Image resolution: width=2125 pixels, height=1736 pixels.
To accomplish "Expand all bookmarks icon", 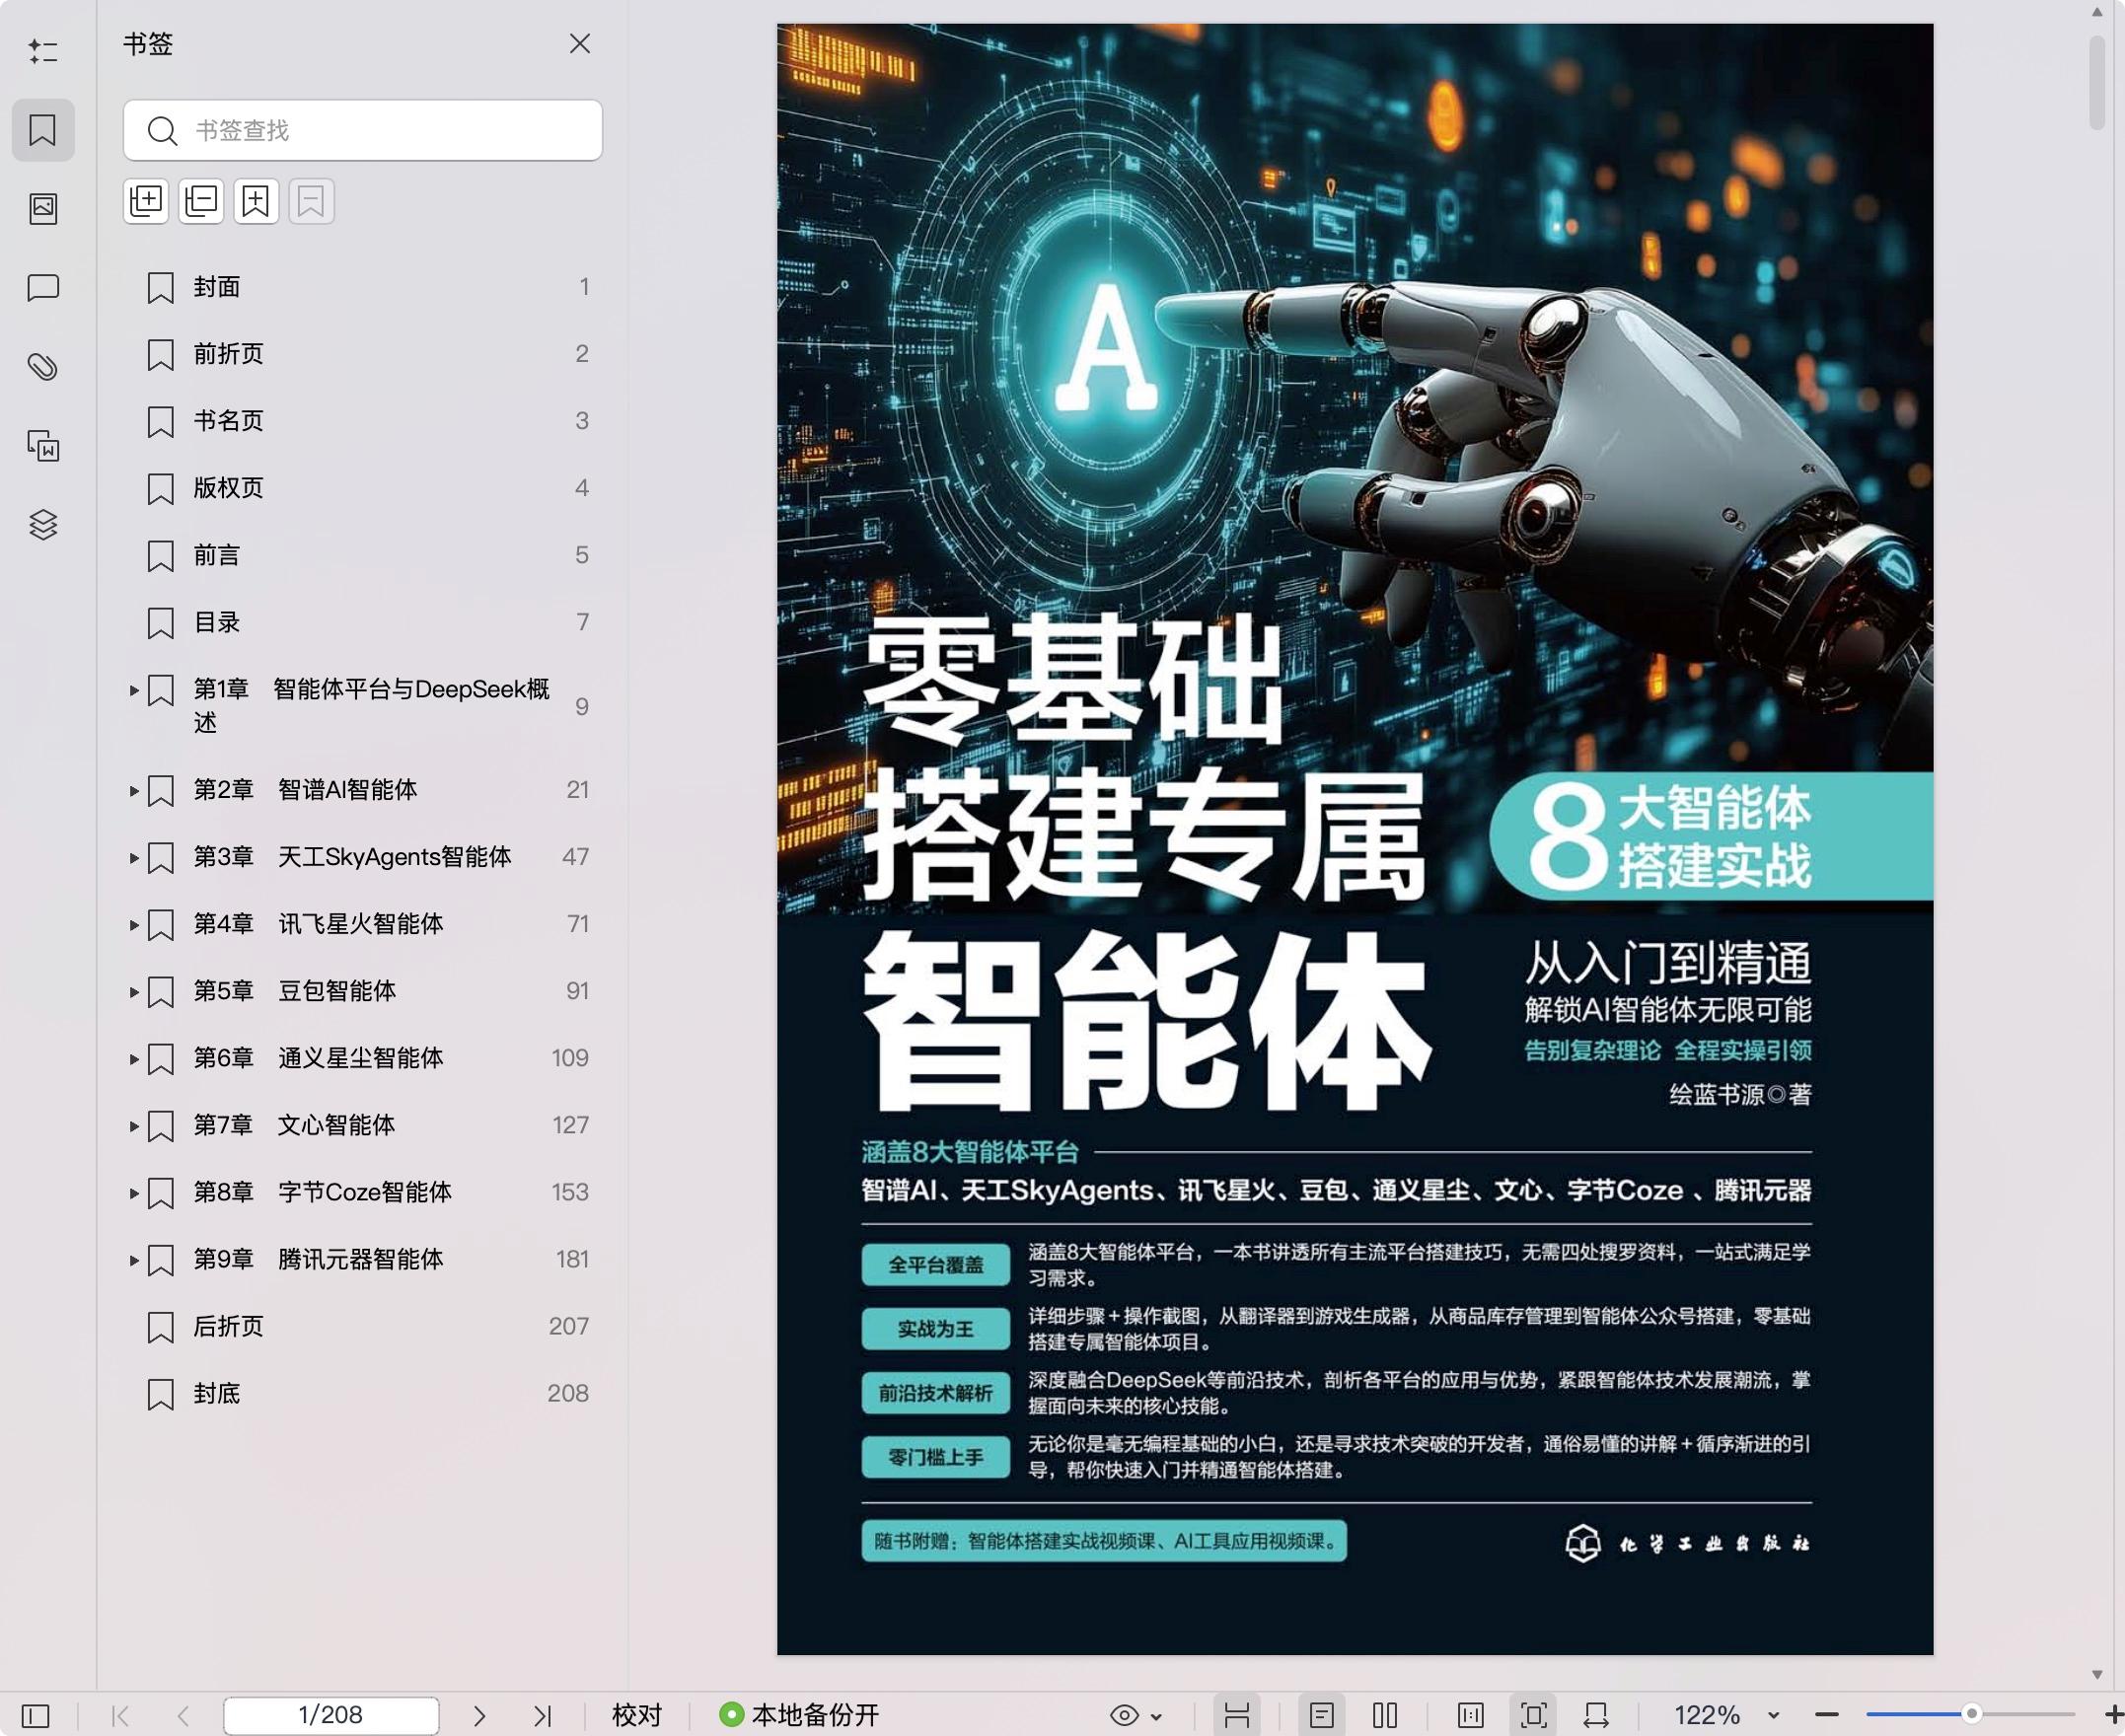I will pos(146,202).
